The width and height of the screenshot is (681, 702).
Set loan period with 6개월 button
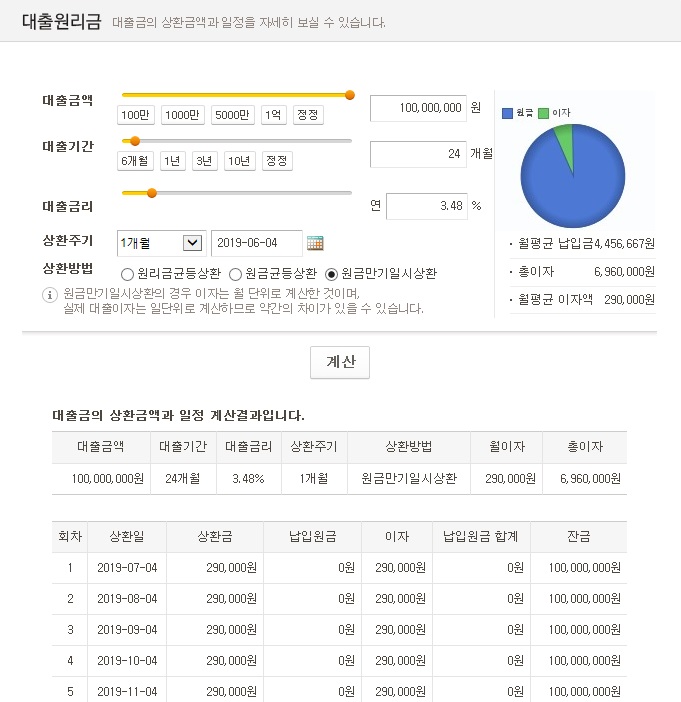tap(135, 161)
